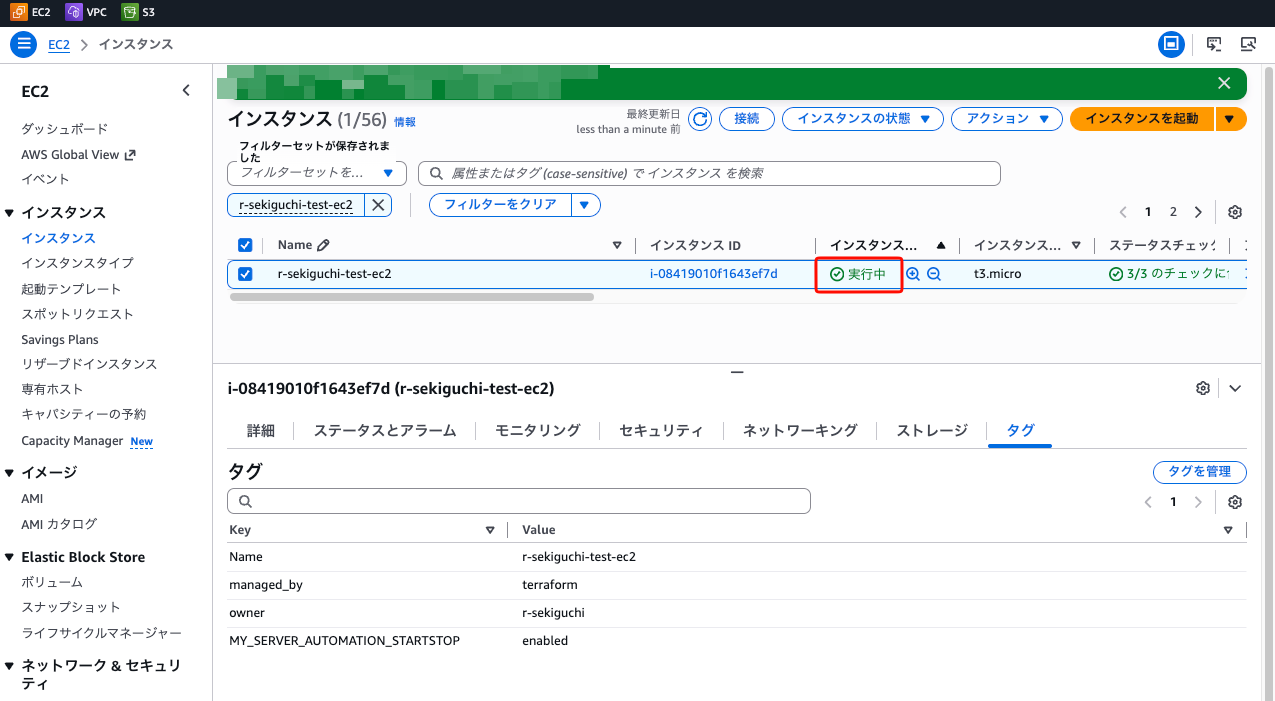This screenshot has width=1275, height=701.
Task: Uncheck the r-sekiguchi-test-ec2 row checkbox
Action: 245,274
